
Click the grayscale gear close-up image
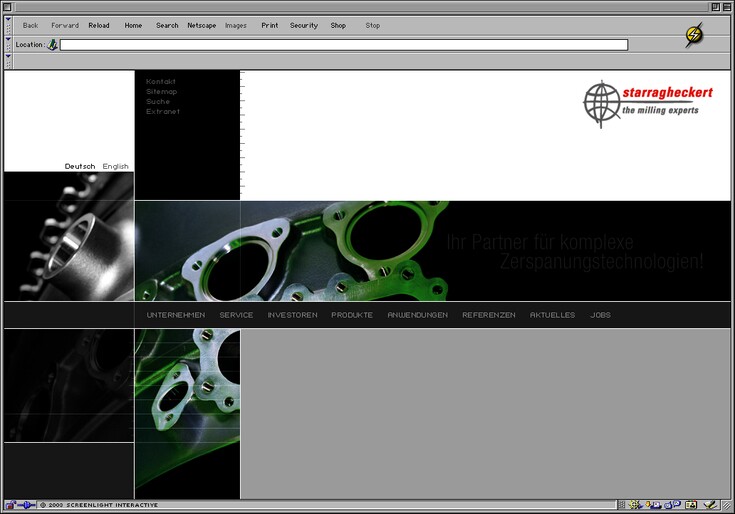(x=69, y=237)
